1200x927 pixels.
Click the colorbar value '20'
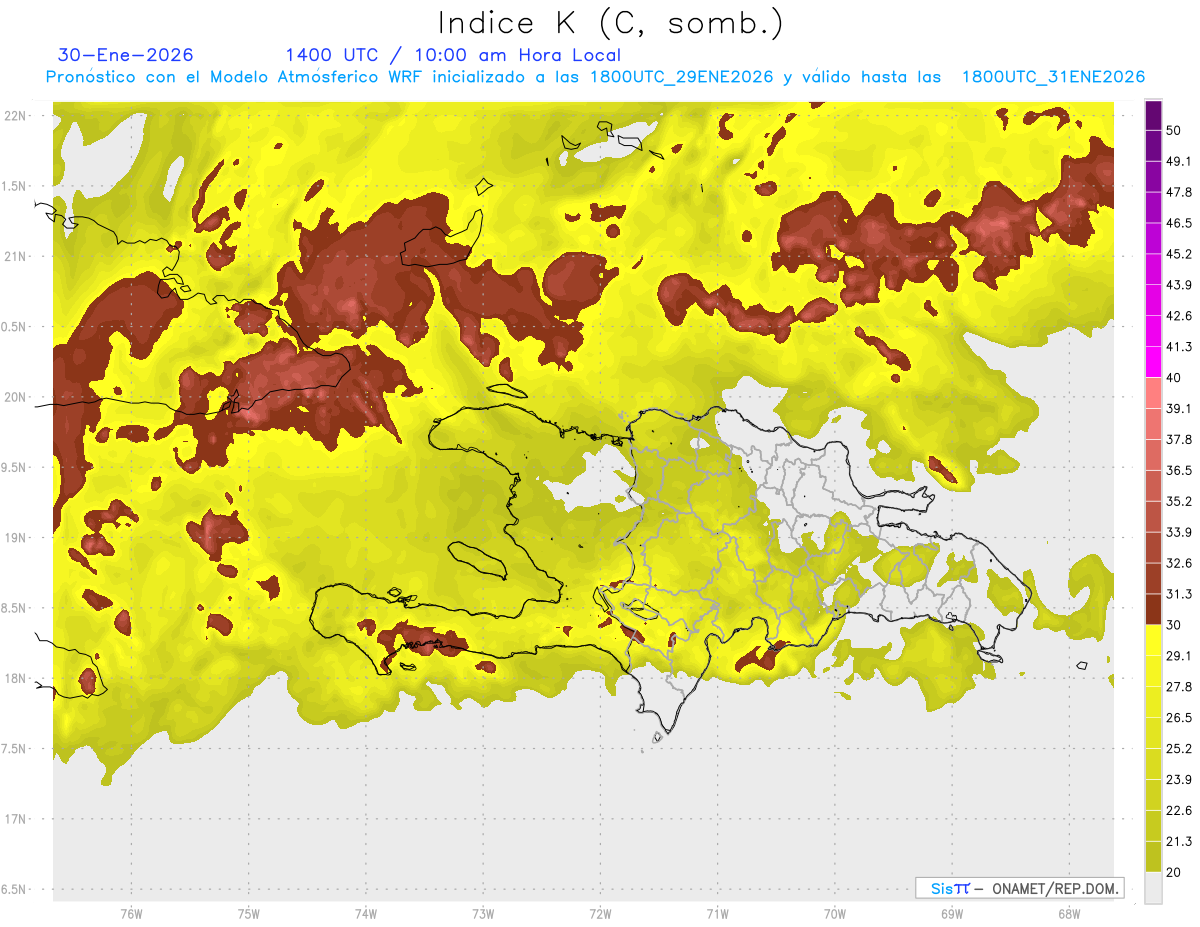click(1175, 872)
